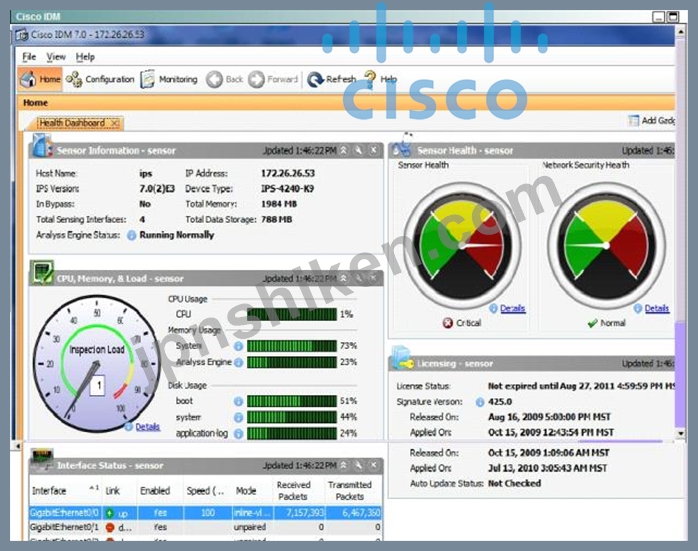Image resolution: width=698 pixels, height=551 pixels.
Task: Refresh the dashboard data
Action: point(332,79)
